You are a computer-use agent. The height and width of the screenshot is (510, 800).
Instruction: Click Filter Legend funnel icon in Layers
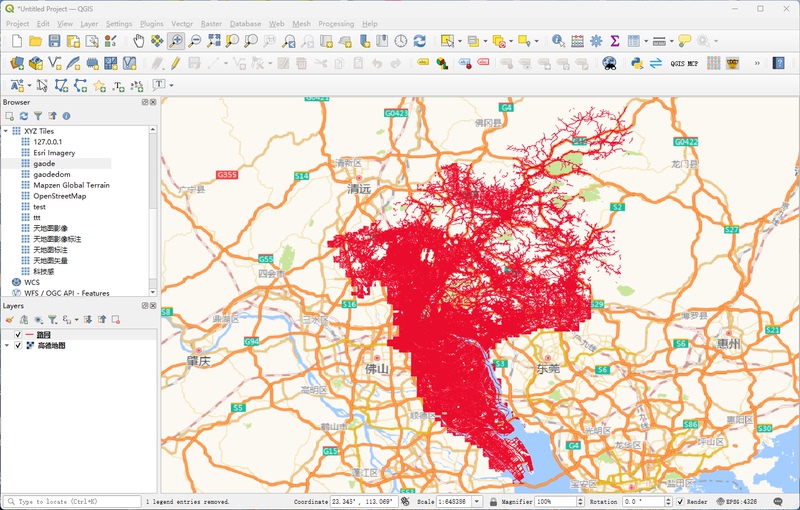click(52, 320)
